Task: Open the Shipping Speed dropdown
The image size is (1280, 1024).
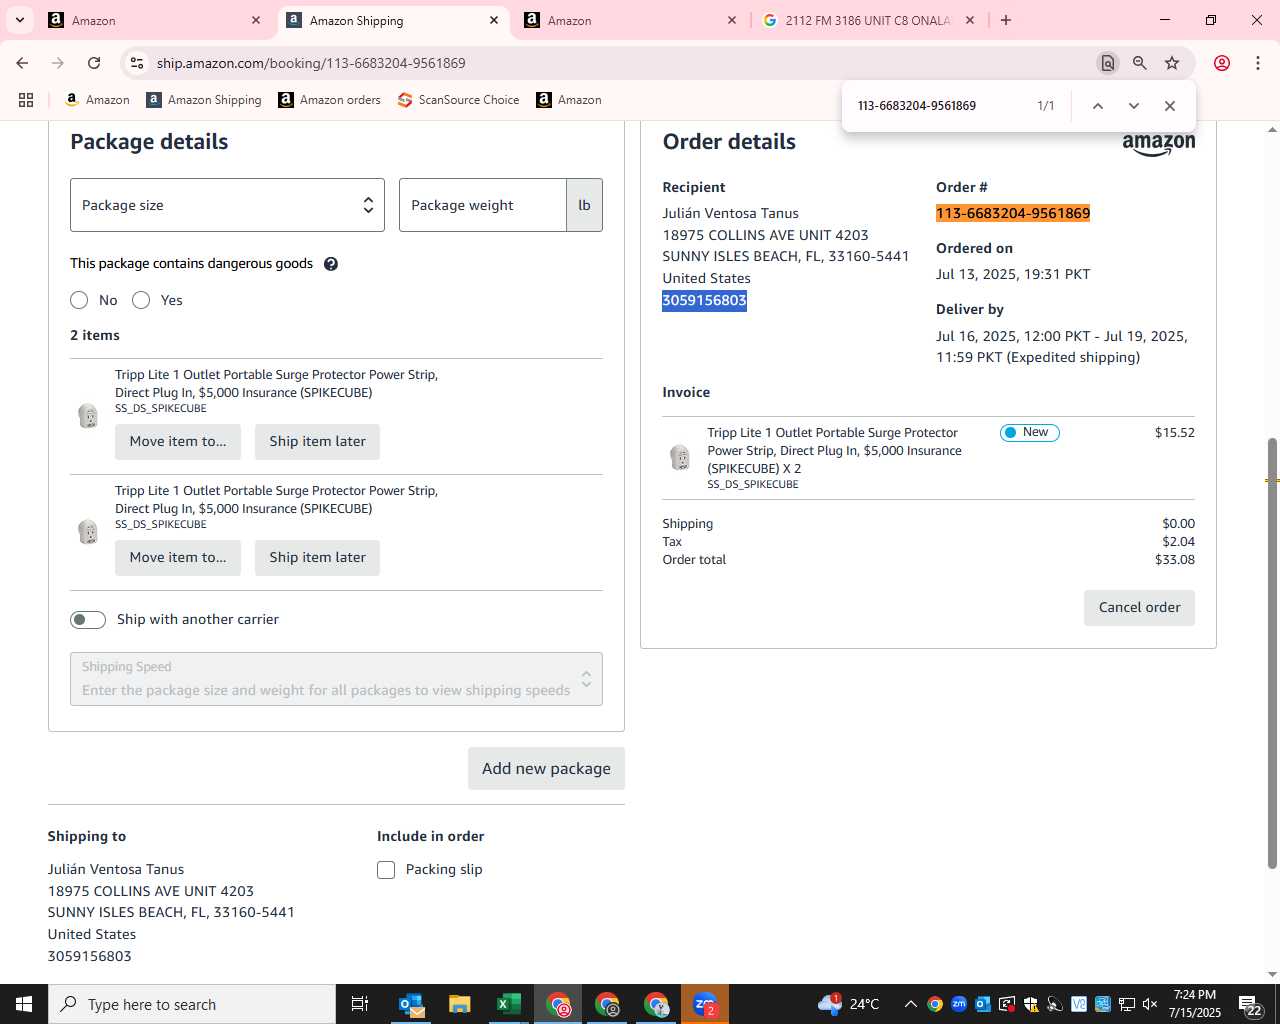Action: click(336, 679)
